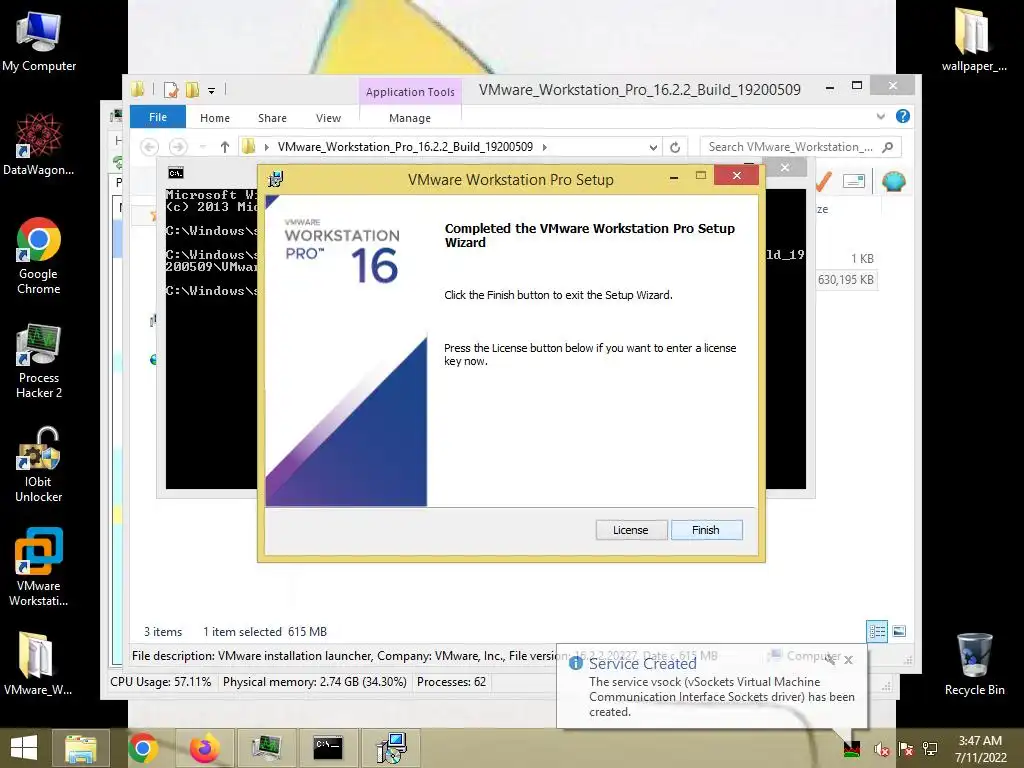Image resolution: width=1024 pixels, height=768 pixels.
Task: Open the Home tab in Explorer ribbon
Action: (x=215, y=118)
